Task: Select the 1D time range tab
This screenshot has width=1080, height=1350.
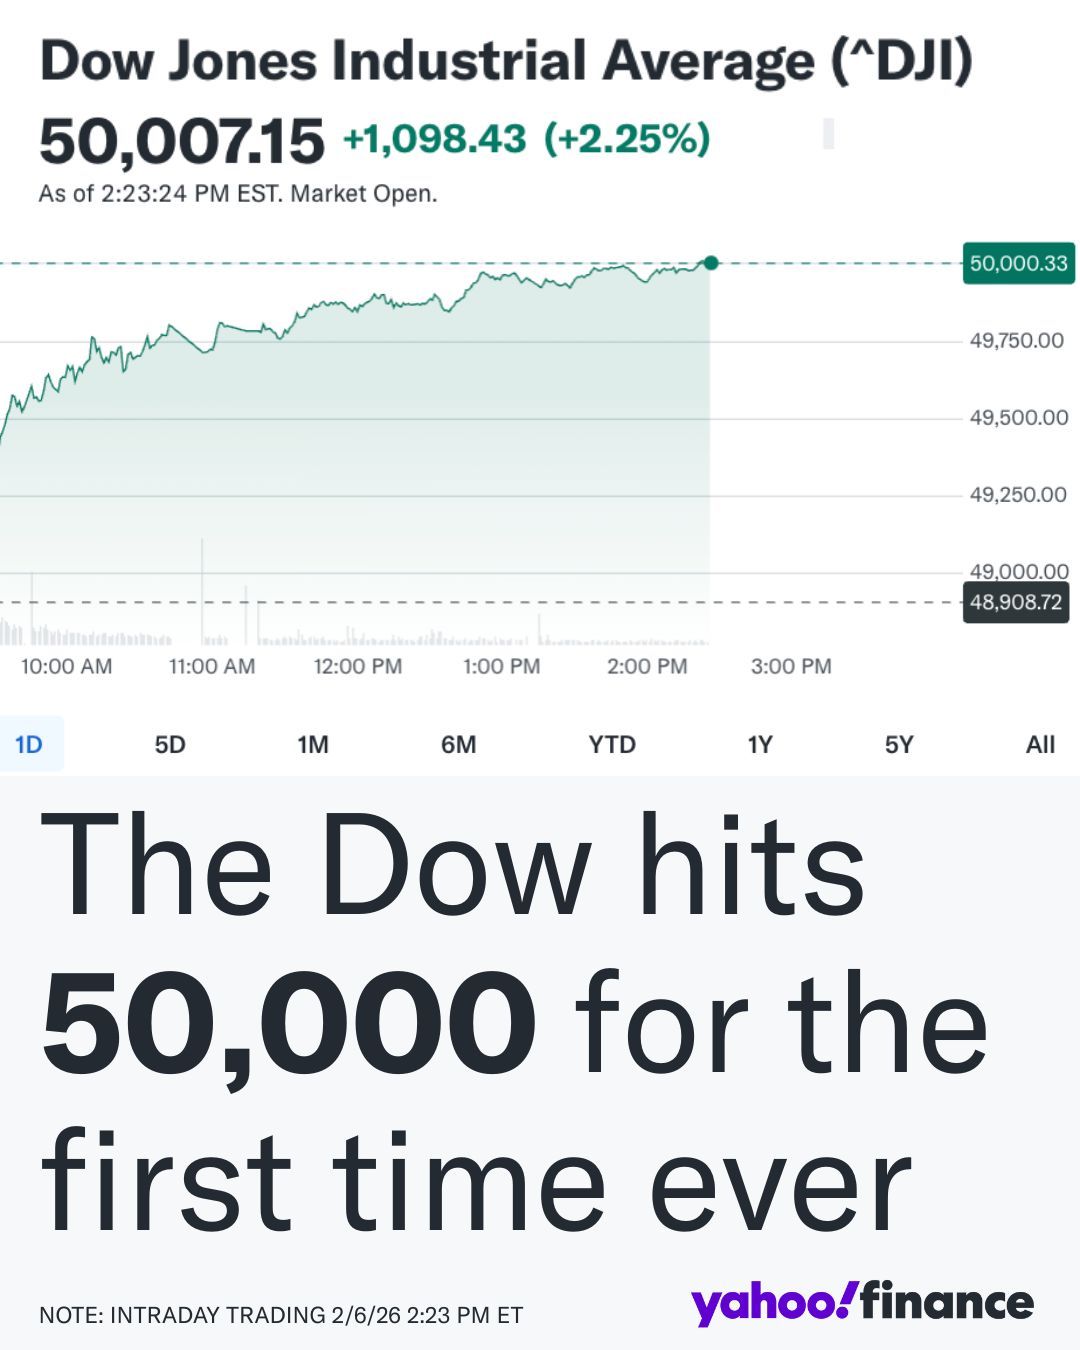Action: [29, 744]
